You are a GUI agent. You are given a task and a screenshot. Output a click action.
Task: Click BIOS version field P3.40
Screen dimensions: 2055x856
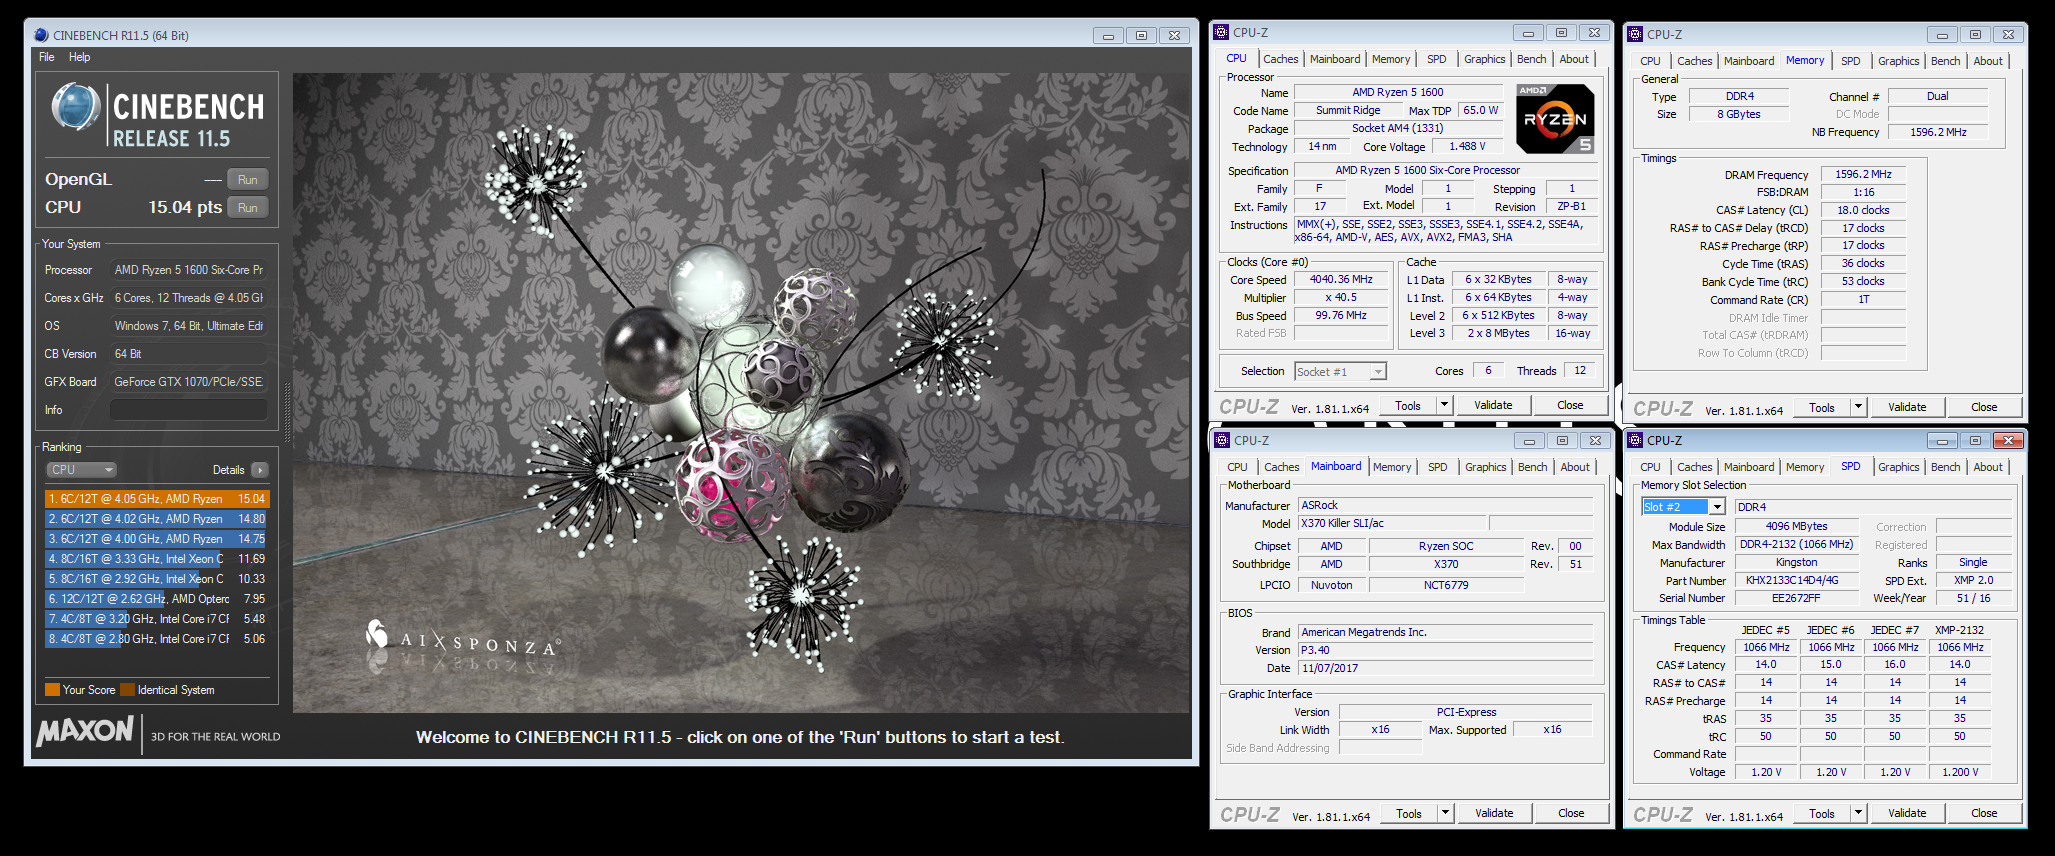tap(1445, 650)
